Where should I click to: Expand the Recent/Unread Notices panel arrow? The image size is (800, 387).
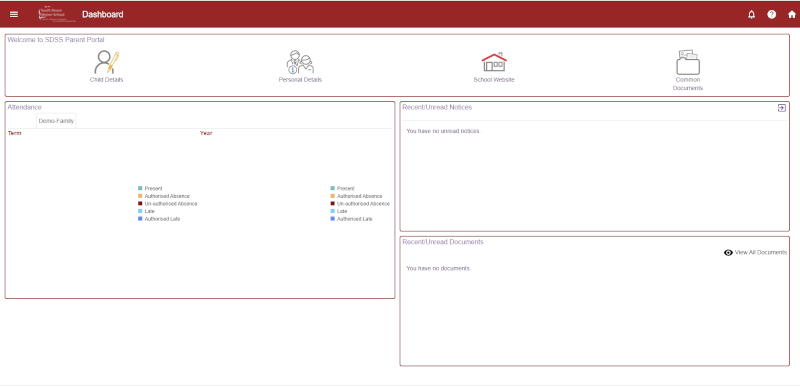click(782, 108)
